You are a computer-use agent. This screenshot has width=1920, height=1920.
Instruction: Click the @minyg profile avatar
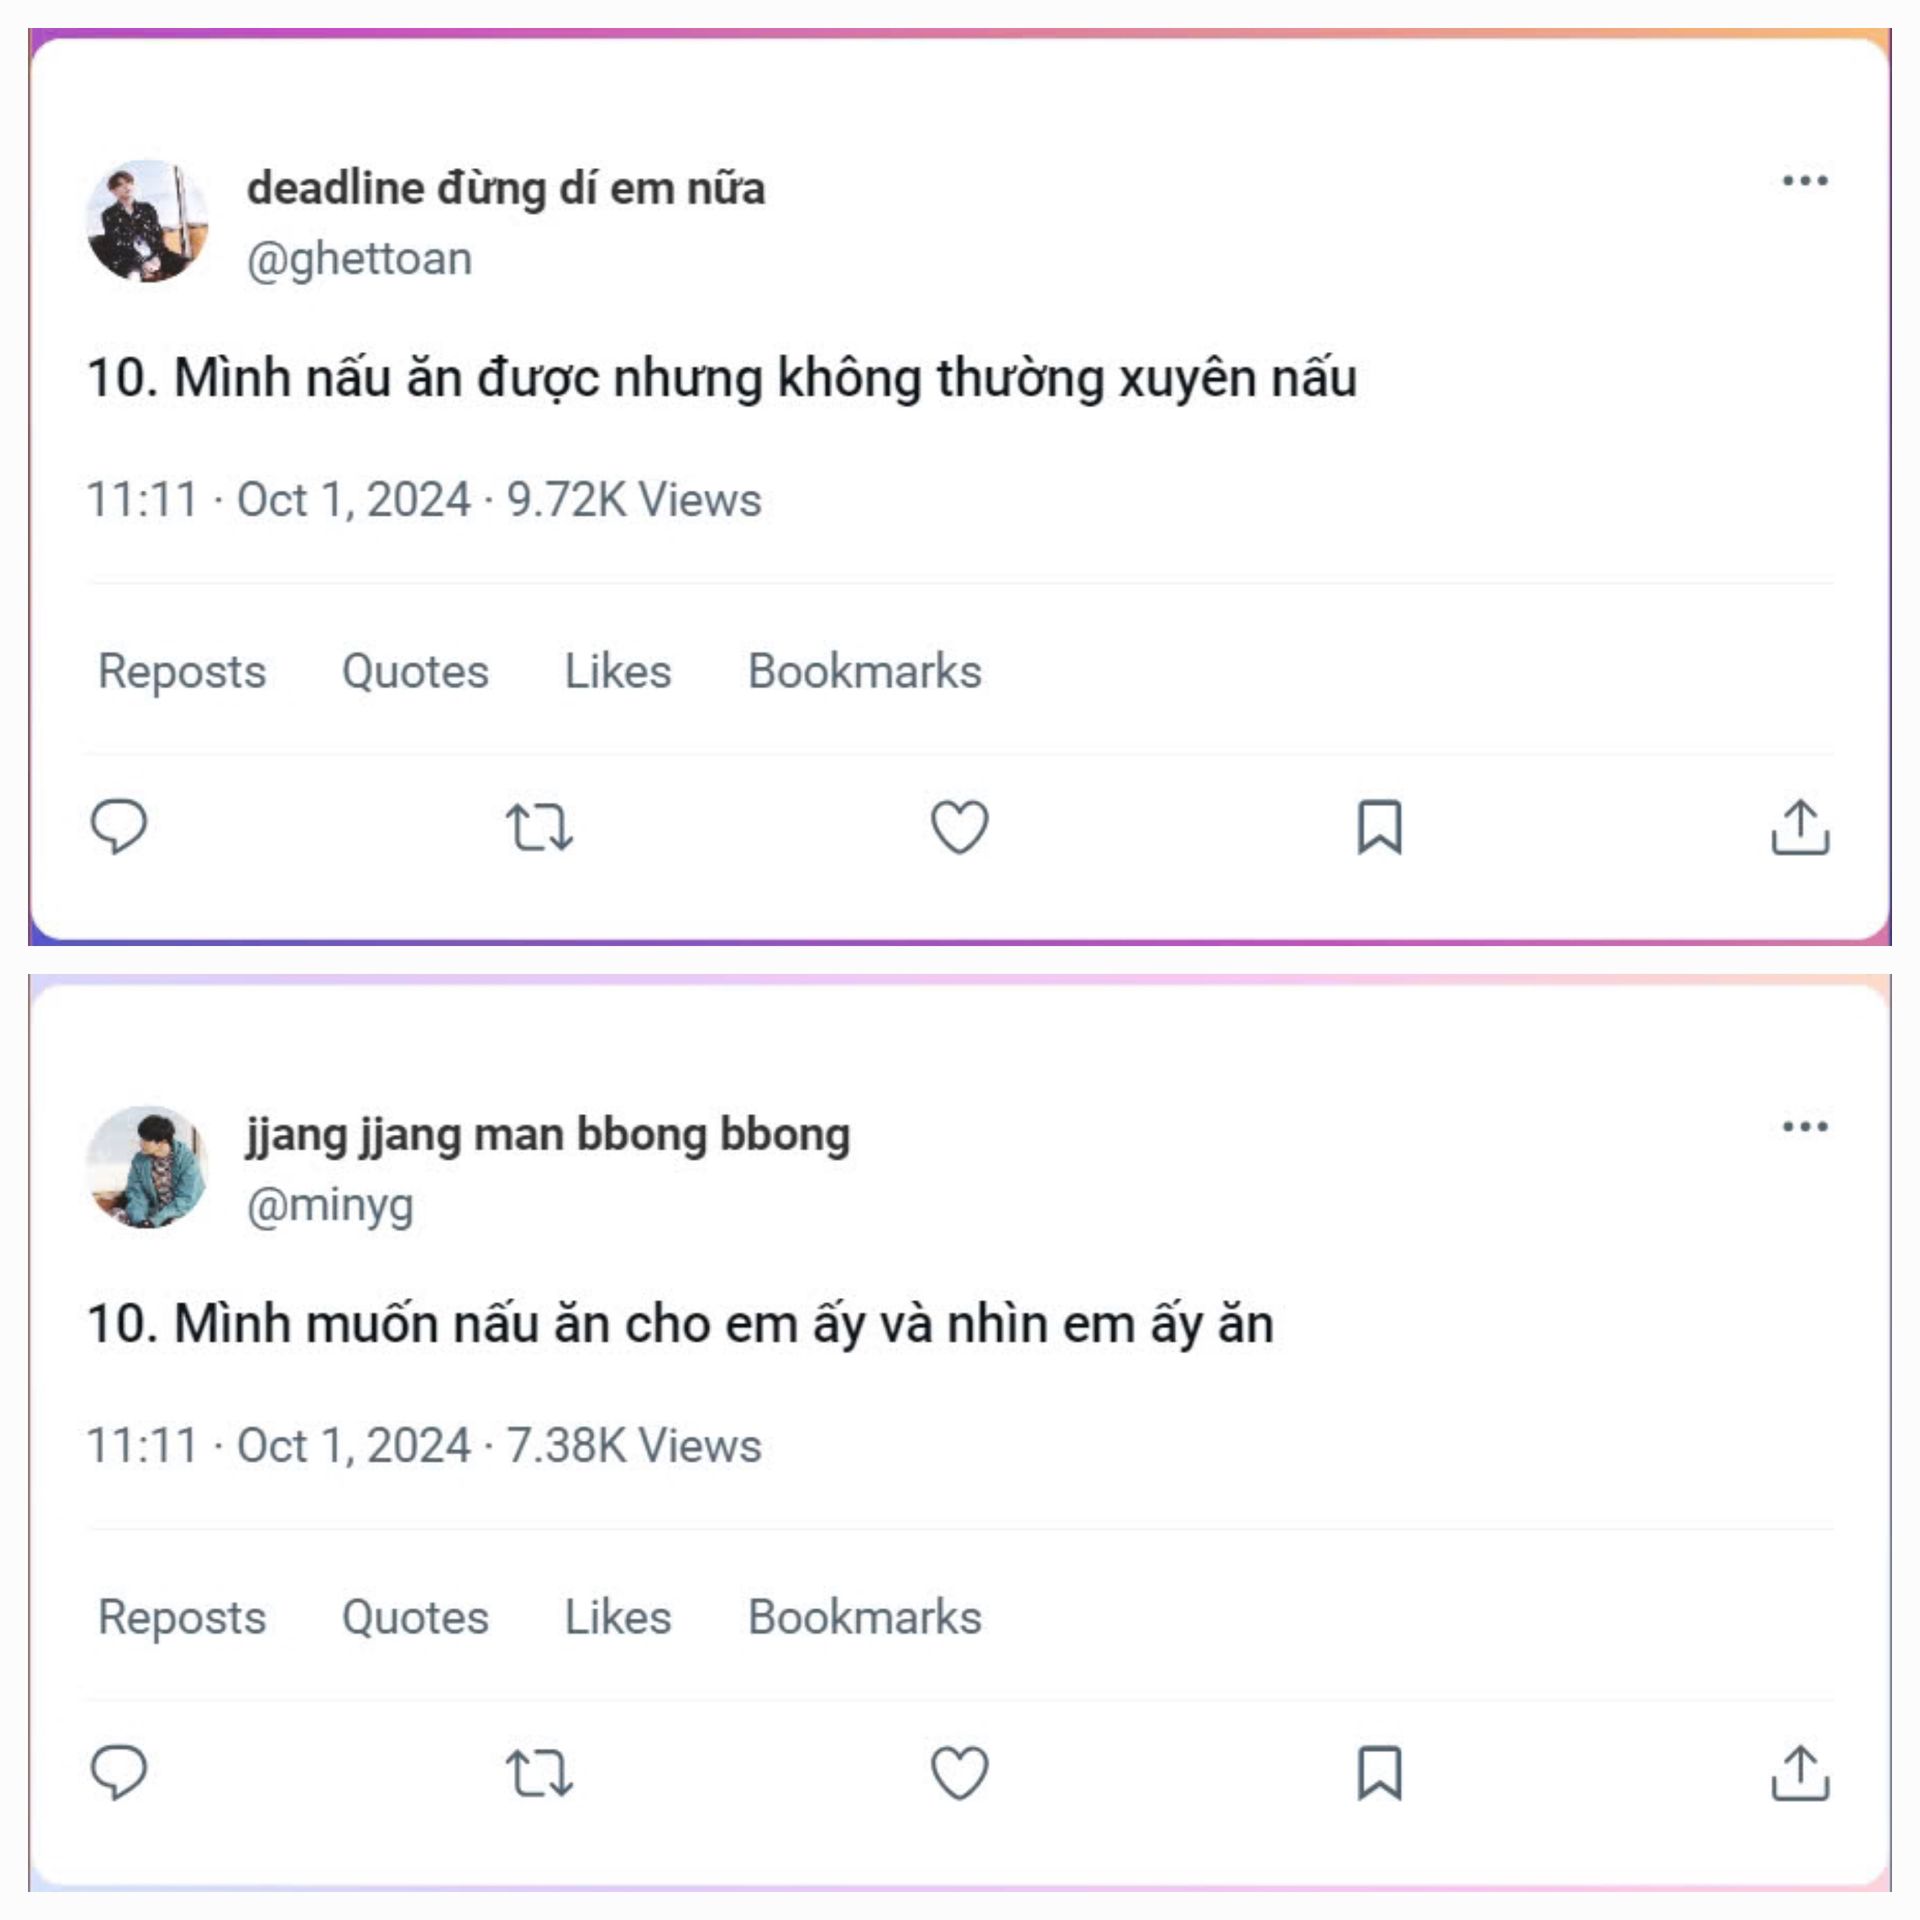pyautogui.click(x=148, y=1166)
